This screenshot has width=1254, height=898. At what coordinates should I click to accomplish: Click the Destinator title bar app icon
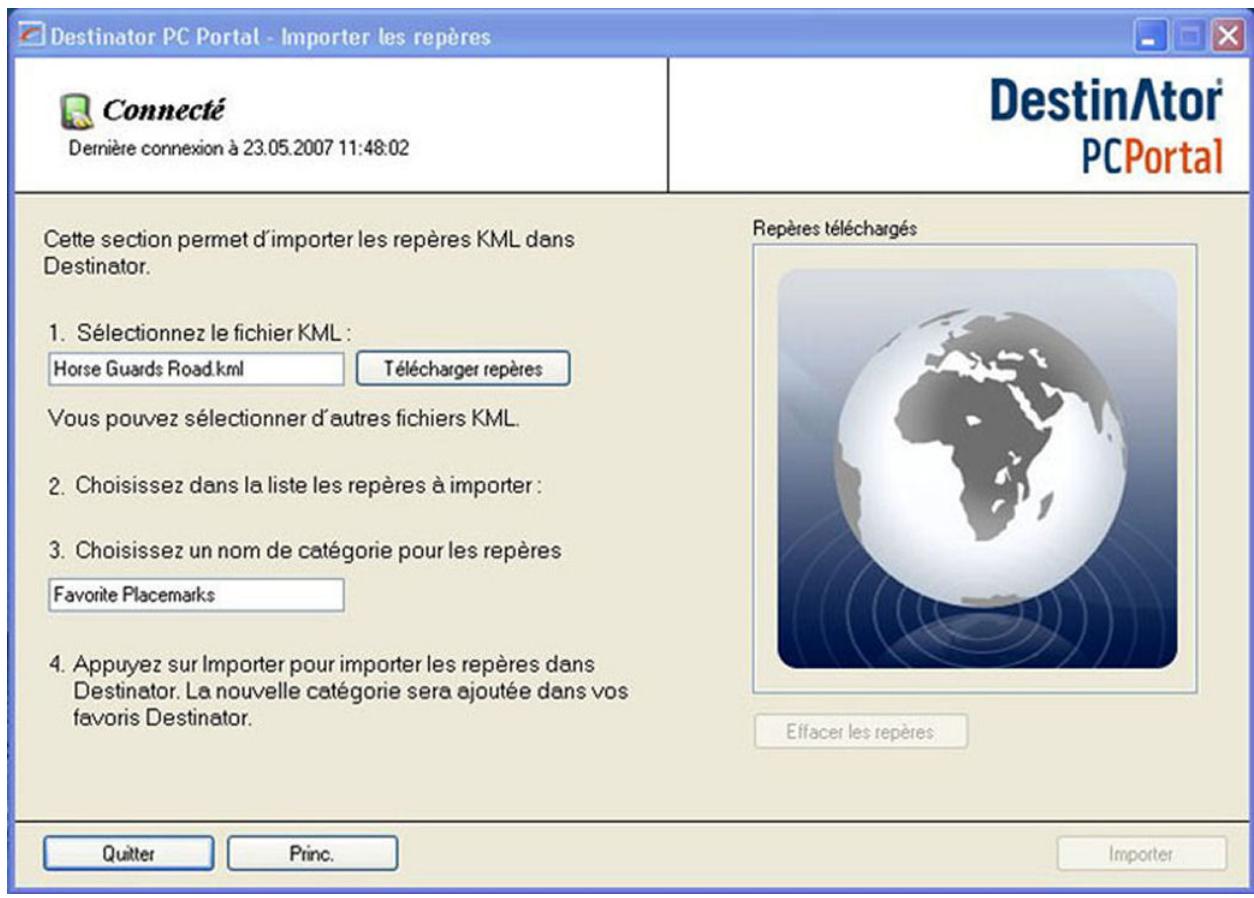(31, 37)
